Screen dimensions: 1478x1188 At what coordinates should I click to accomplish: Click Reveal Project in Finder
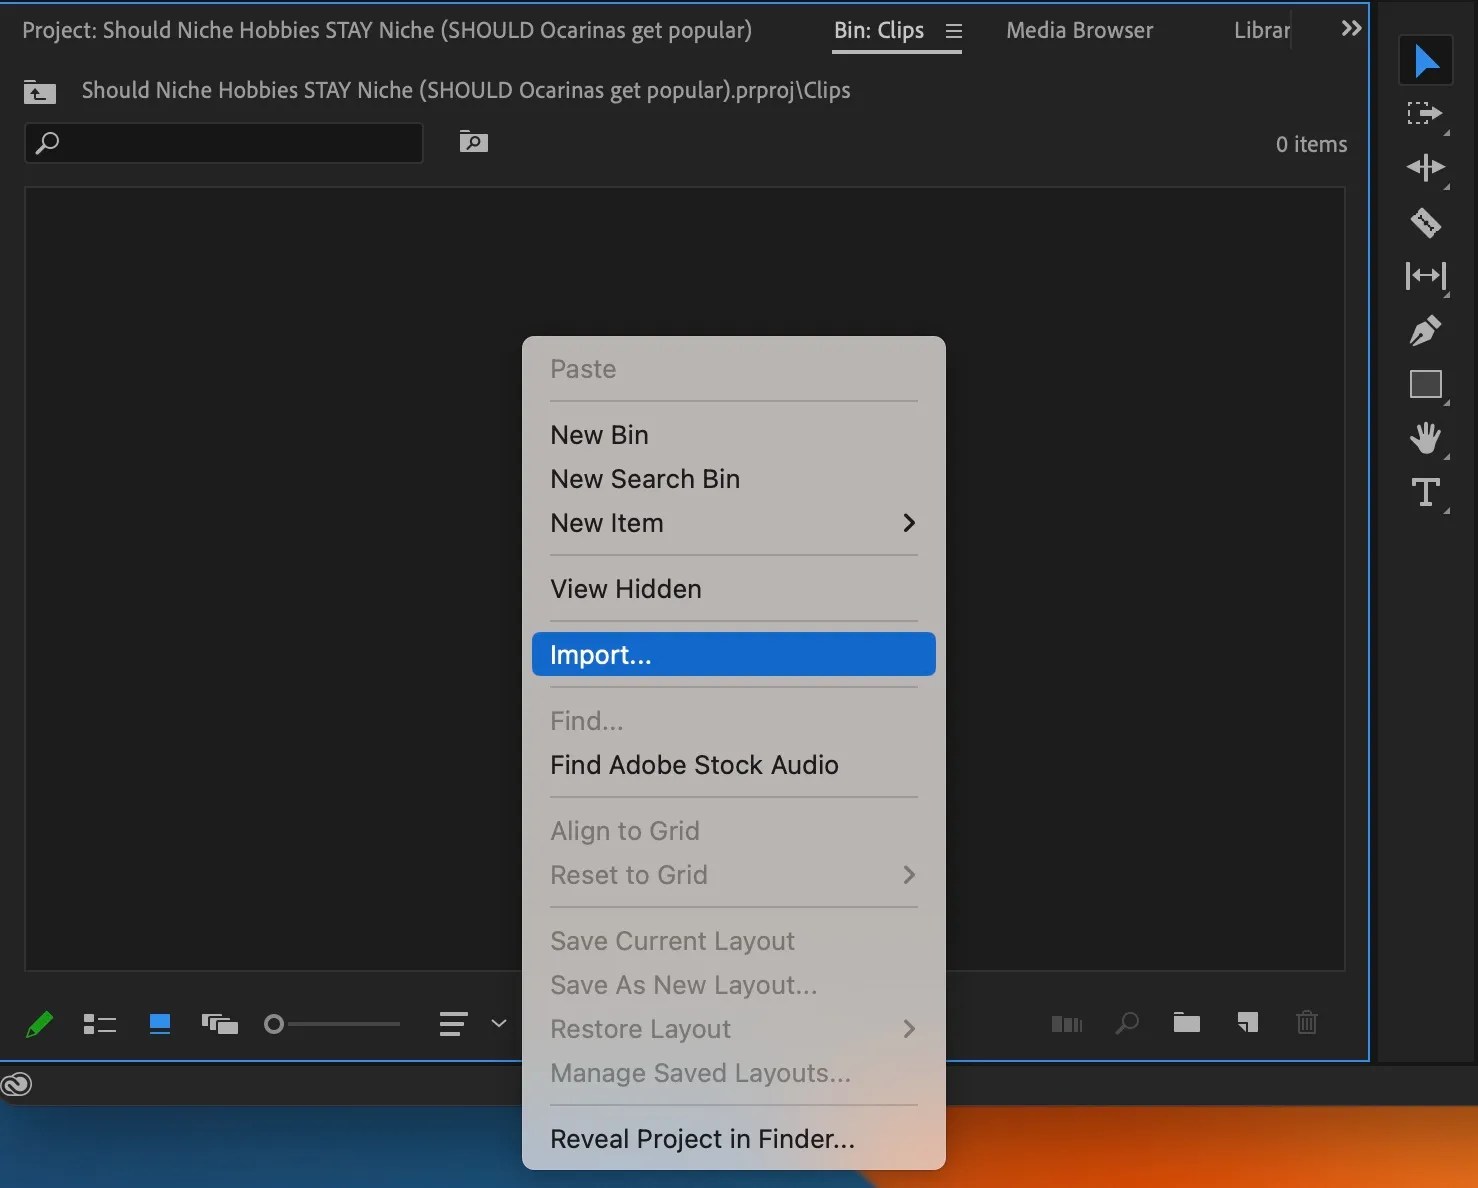pos(700,1139)
